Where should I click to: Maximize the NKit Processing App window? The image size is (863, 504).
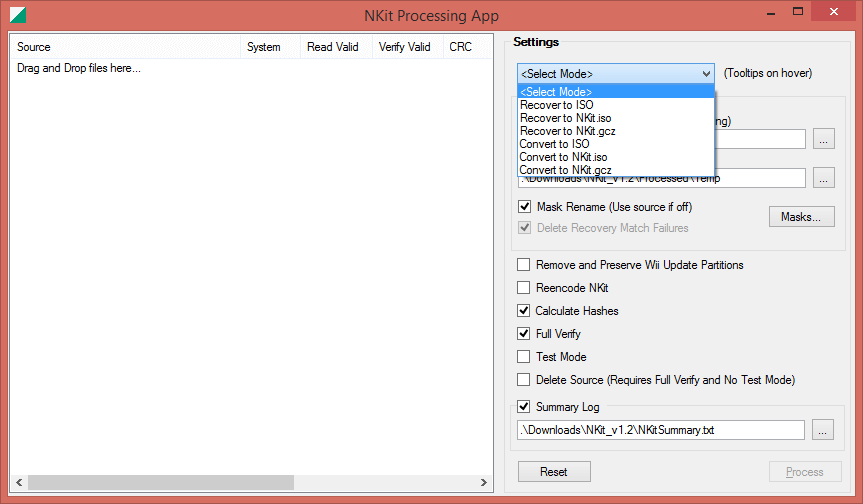point(798,12)
